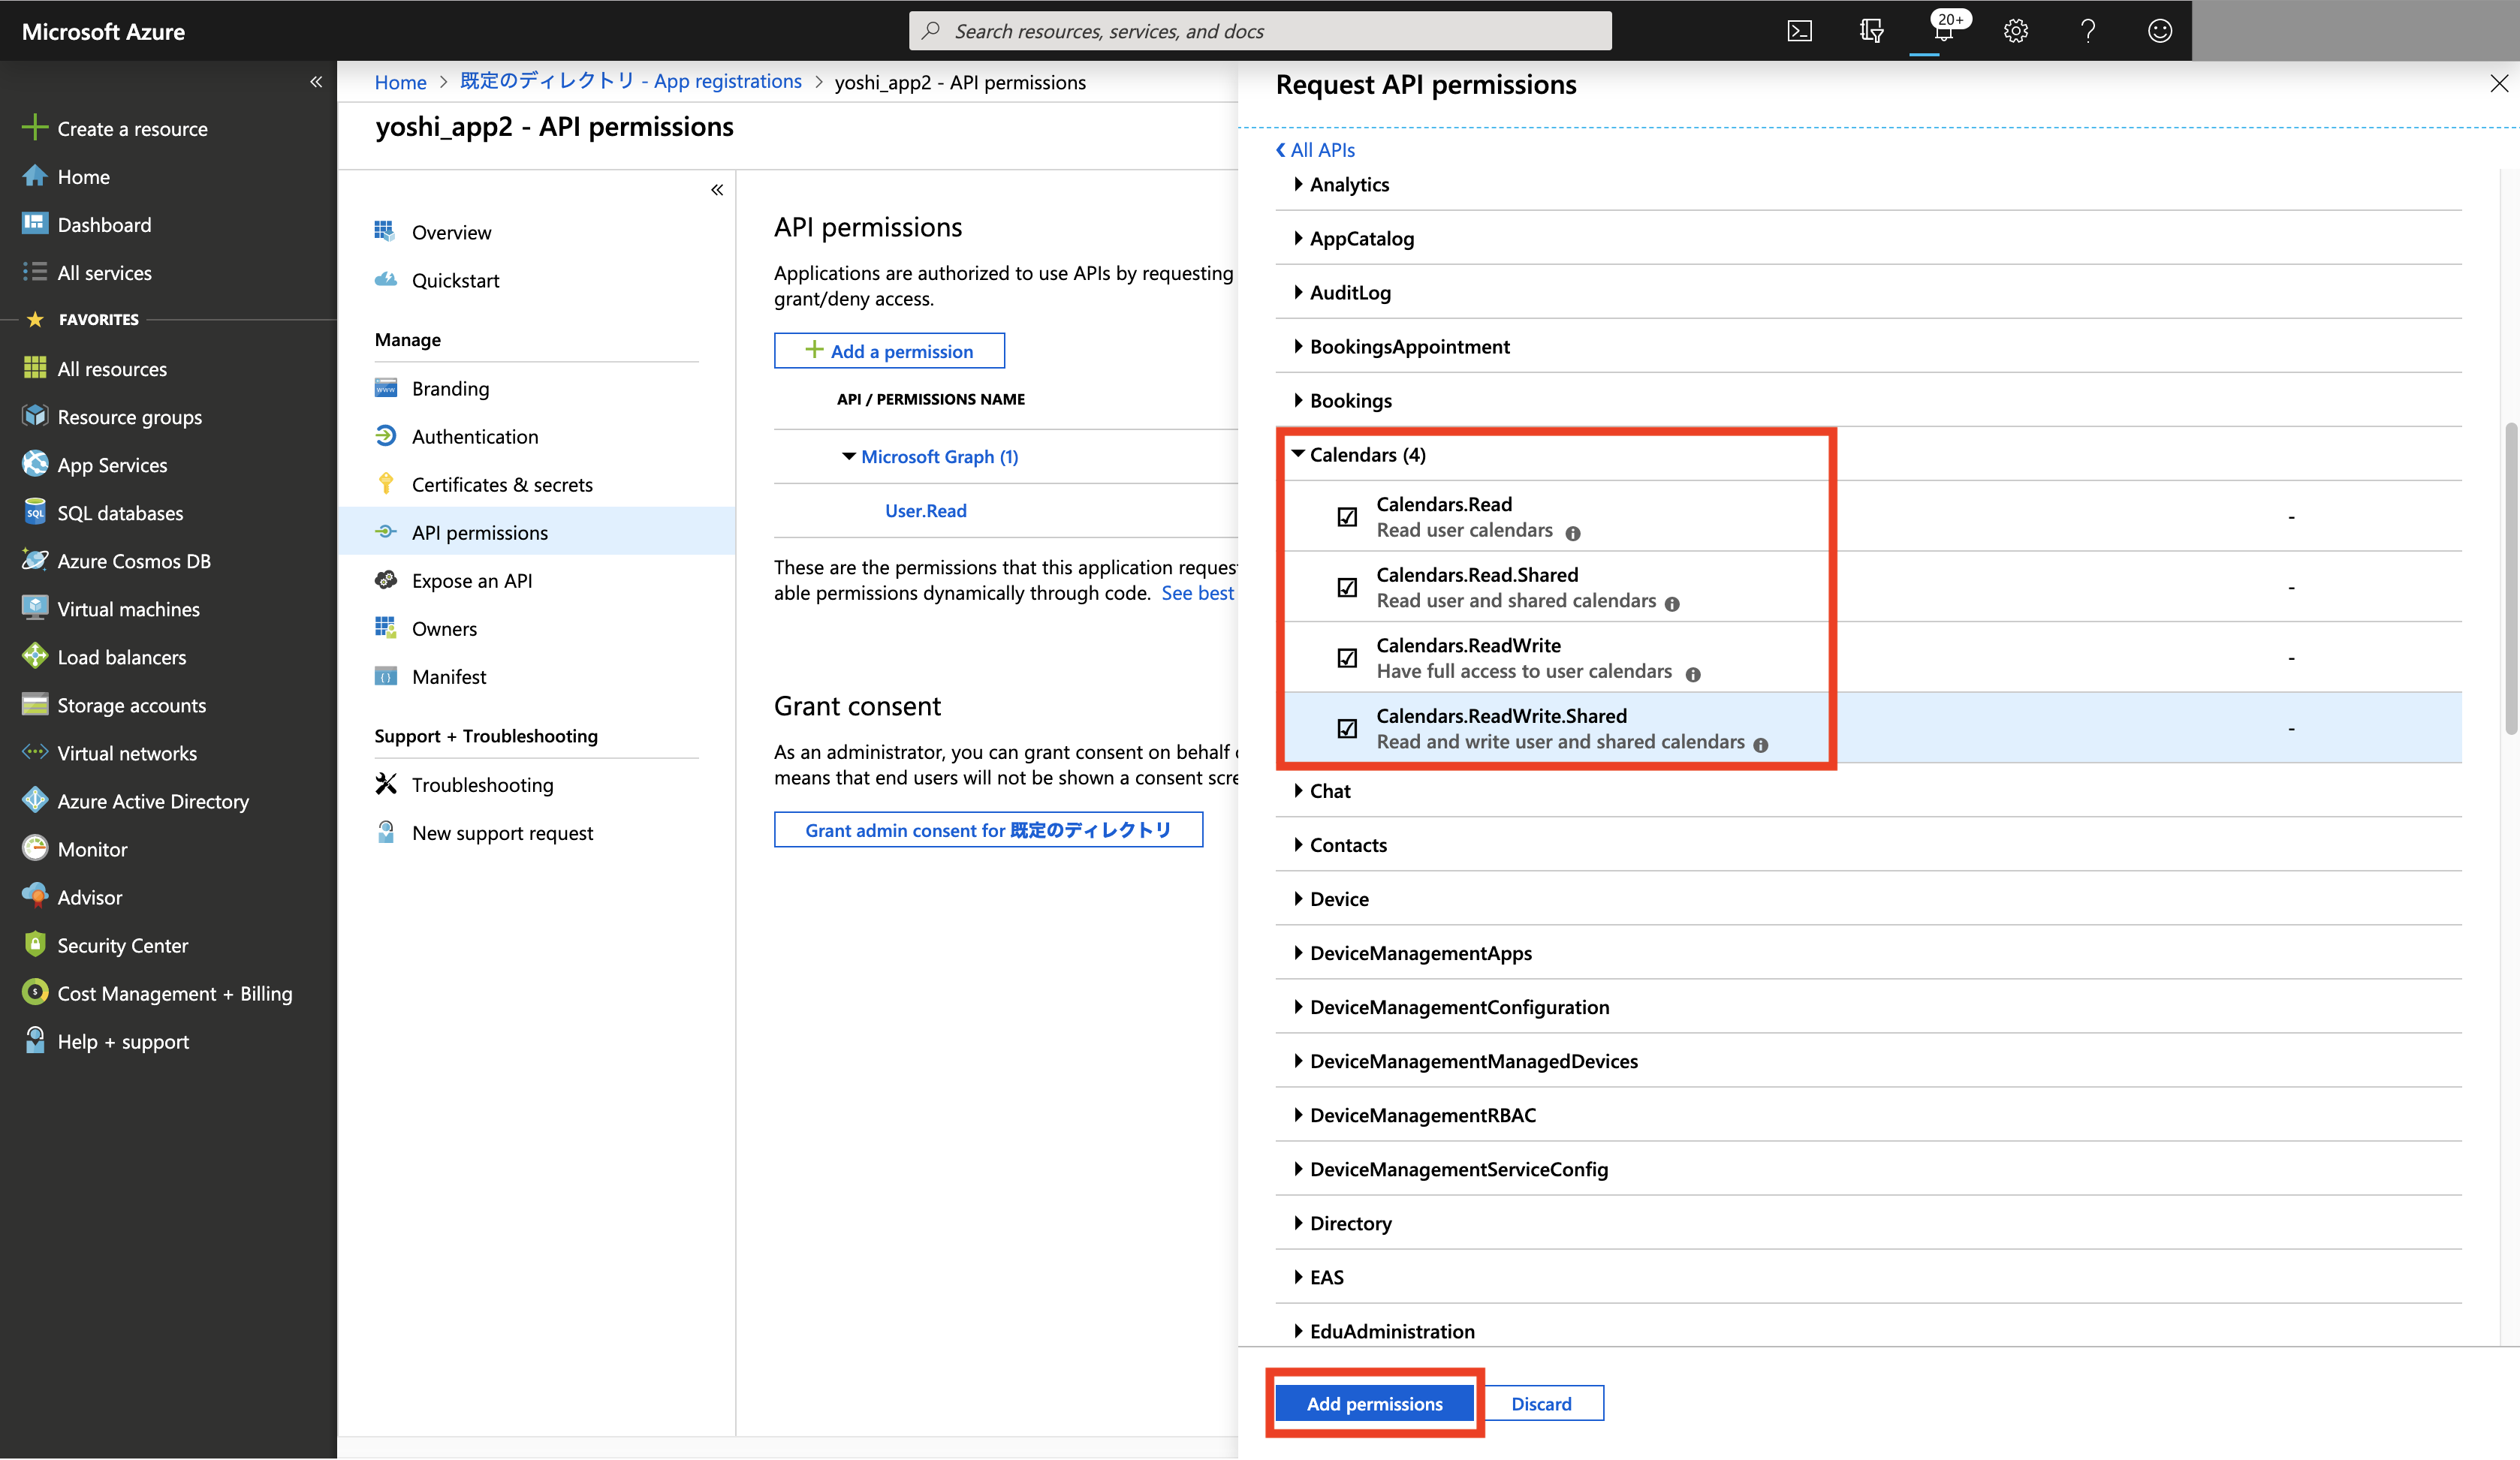Open the portal Settings gear icon
Image resolution: width=2520 pixels, height=1460 pixels.
(2015, 31)
